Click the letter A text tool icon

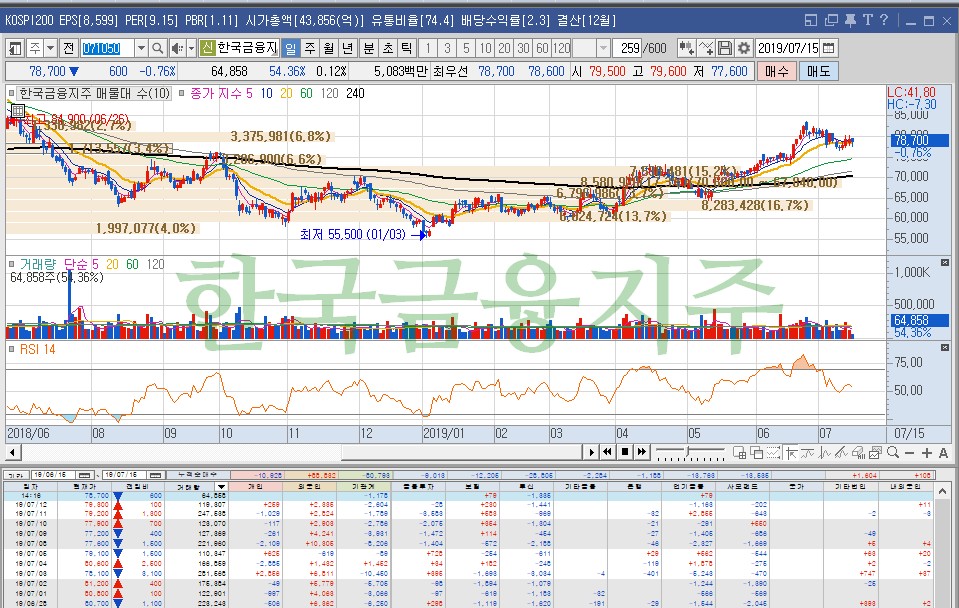click(x=943, y=453)
